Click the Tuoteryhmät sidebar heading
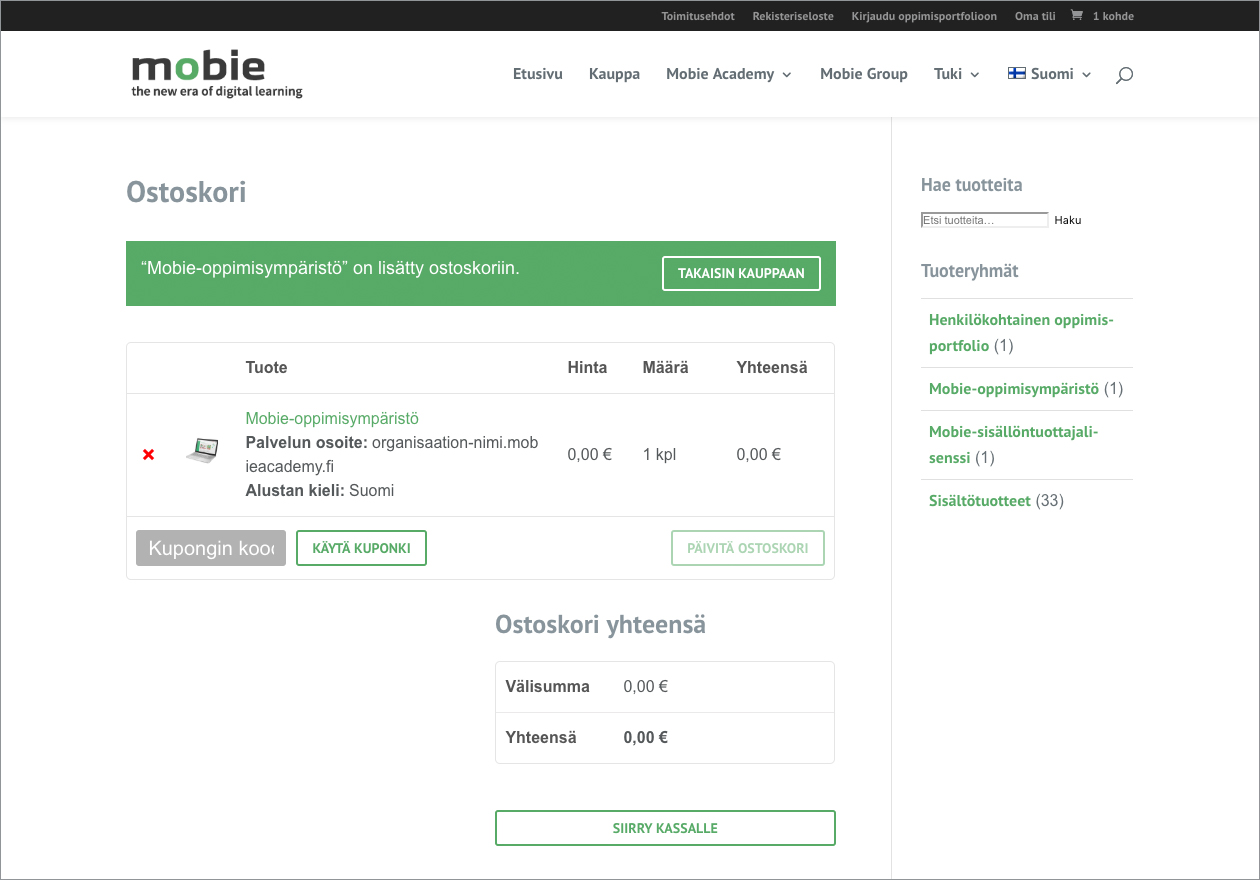 point(969,271)
